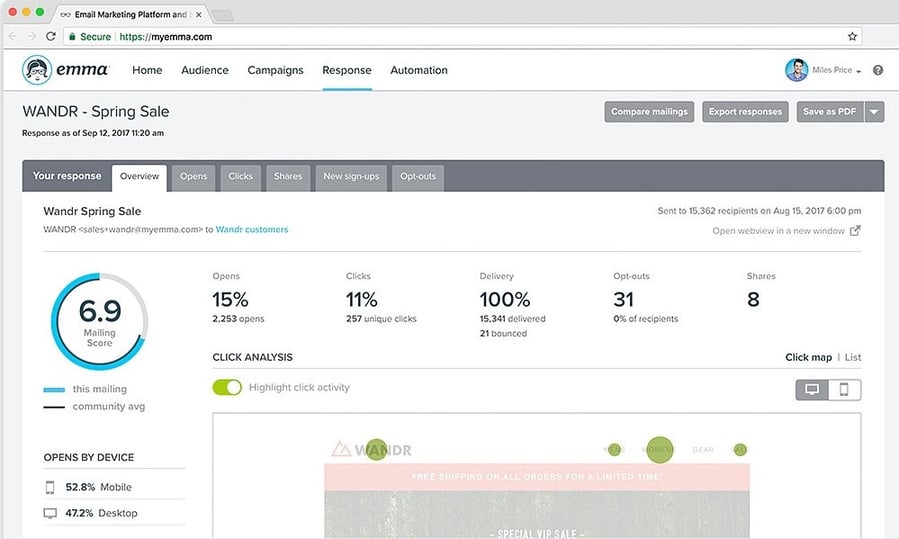Switch click map to desktop view icon
Viewport: 899px width, 539px height.
pos(812,389)
